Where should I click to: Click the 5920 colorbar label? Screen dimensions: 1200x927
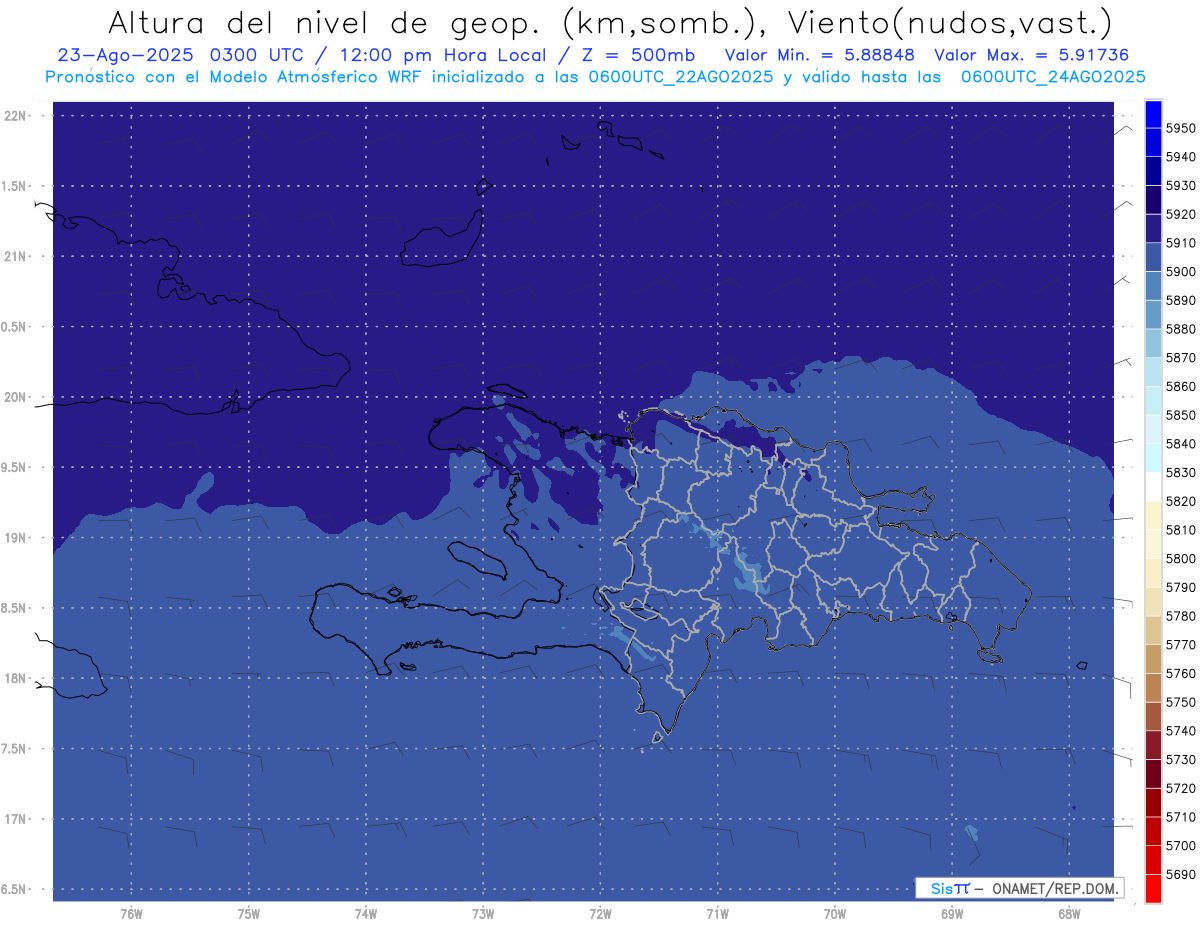(1180, 214)
